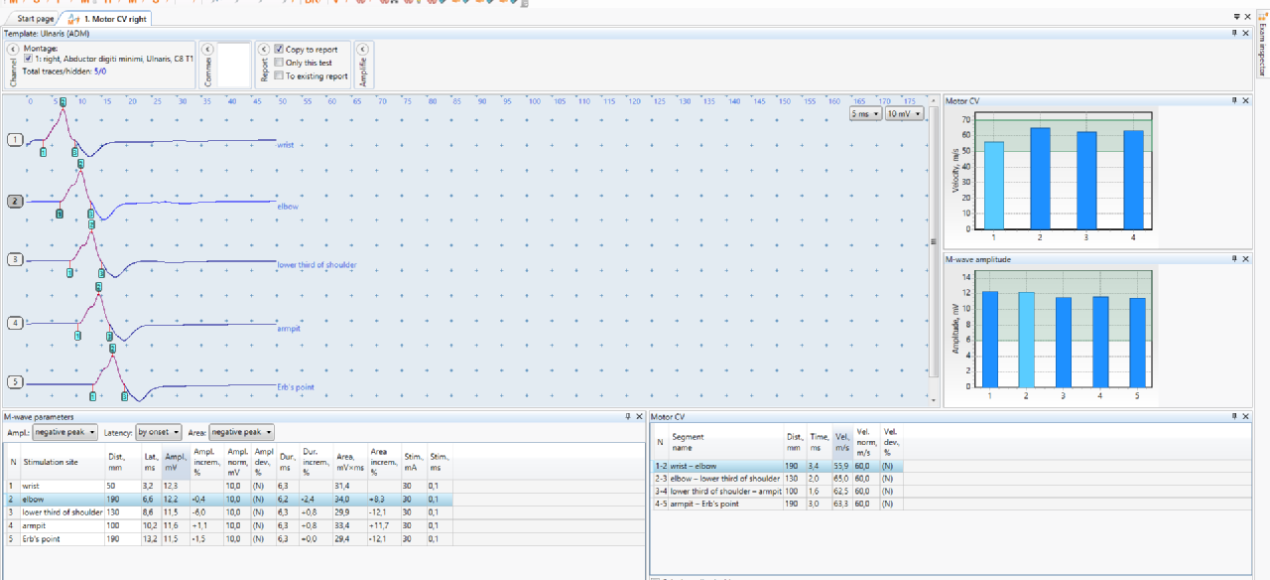The width and height of the screenshot is (1270, 580).
Task: Click bar 2 in the M-wave amplitude chart
Action: 1026,339
